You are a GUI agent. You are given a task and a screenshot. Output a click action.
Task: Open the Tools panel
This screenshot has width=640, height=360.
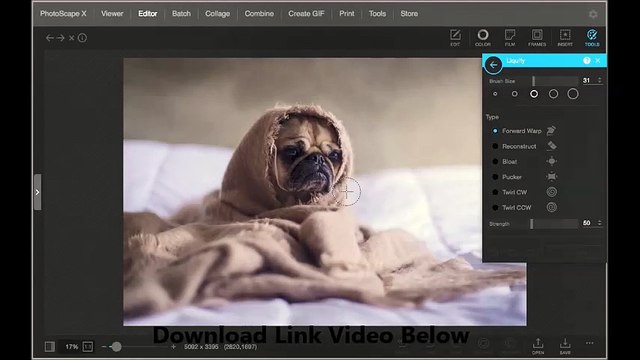(592, 38)
